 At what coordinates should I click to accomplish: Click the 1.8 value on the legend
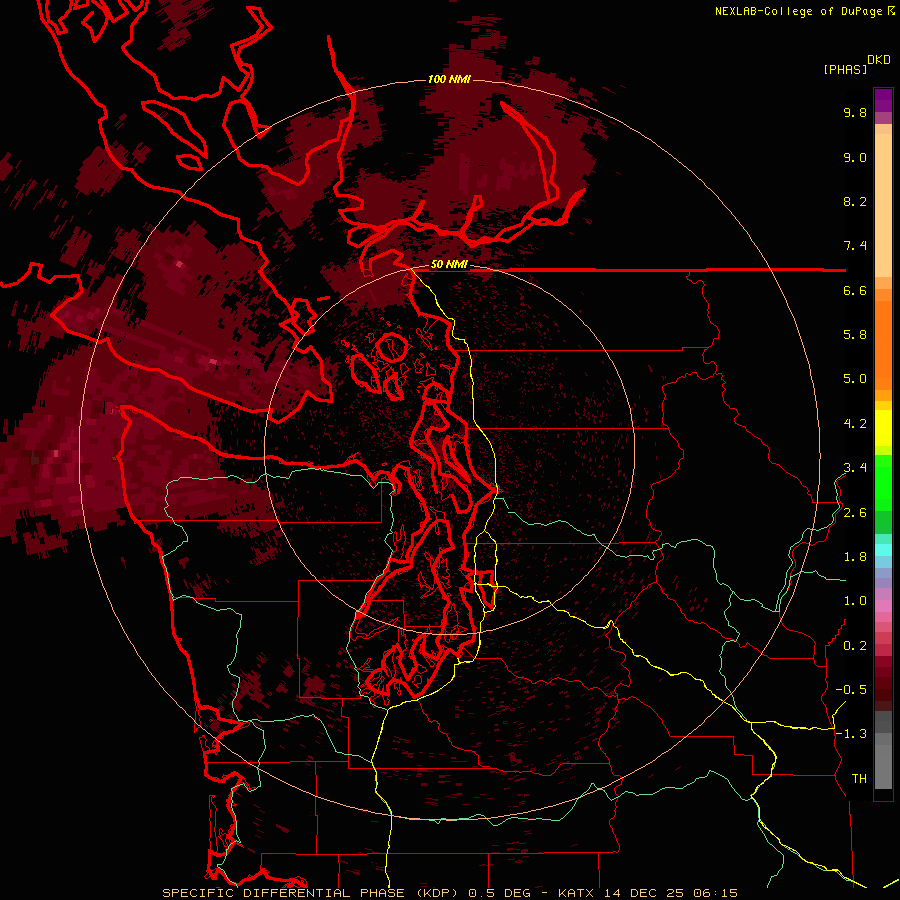855,557
